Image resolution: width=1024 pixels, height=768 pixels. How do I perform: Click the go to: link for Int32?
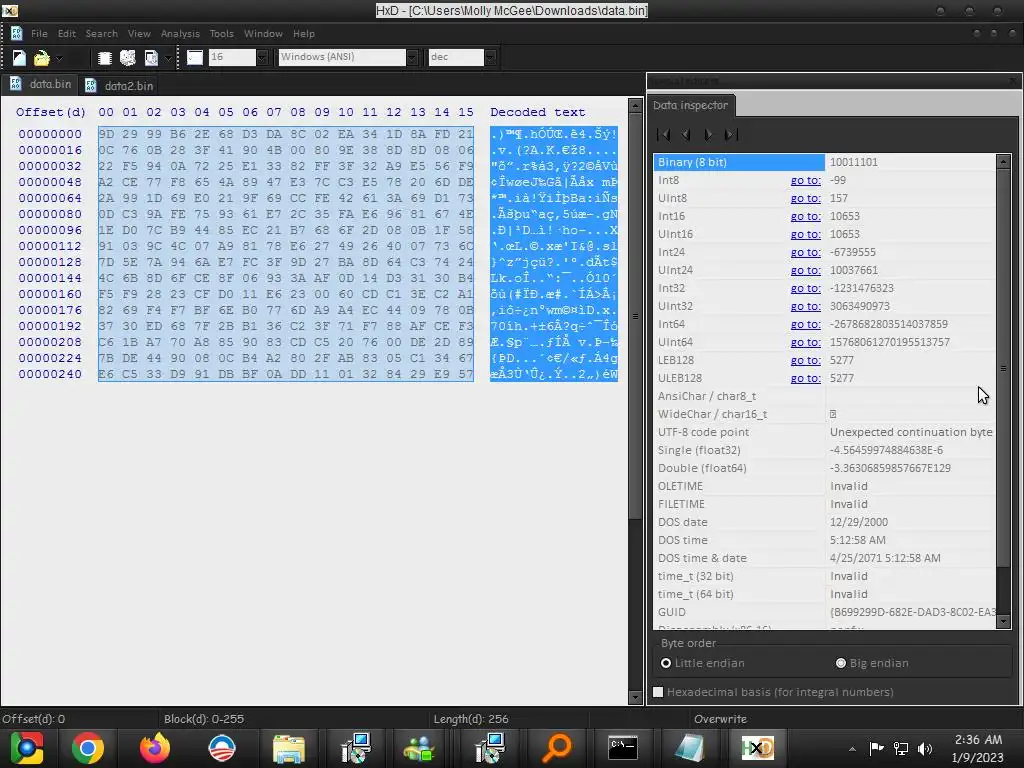805,288
